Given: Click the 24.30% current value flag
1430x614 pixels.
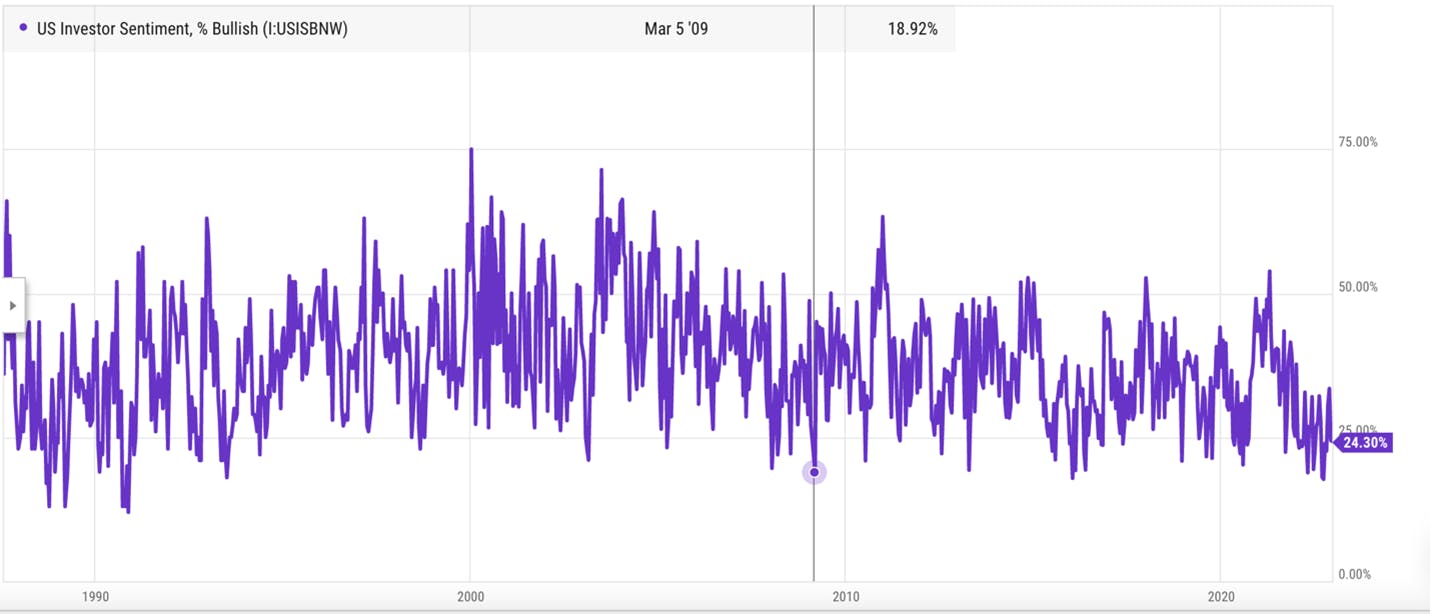Looking at the screenshot, I should (1364, 443).
